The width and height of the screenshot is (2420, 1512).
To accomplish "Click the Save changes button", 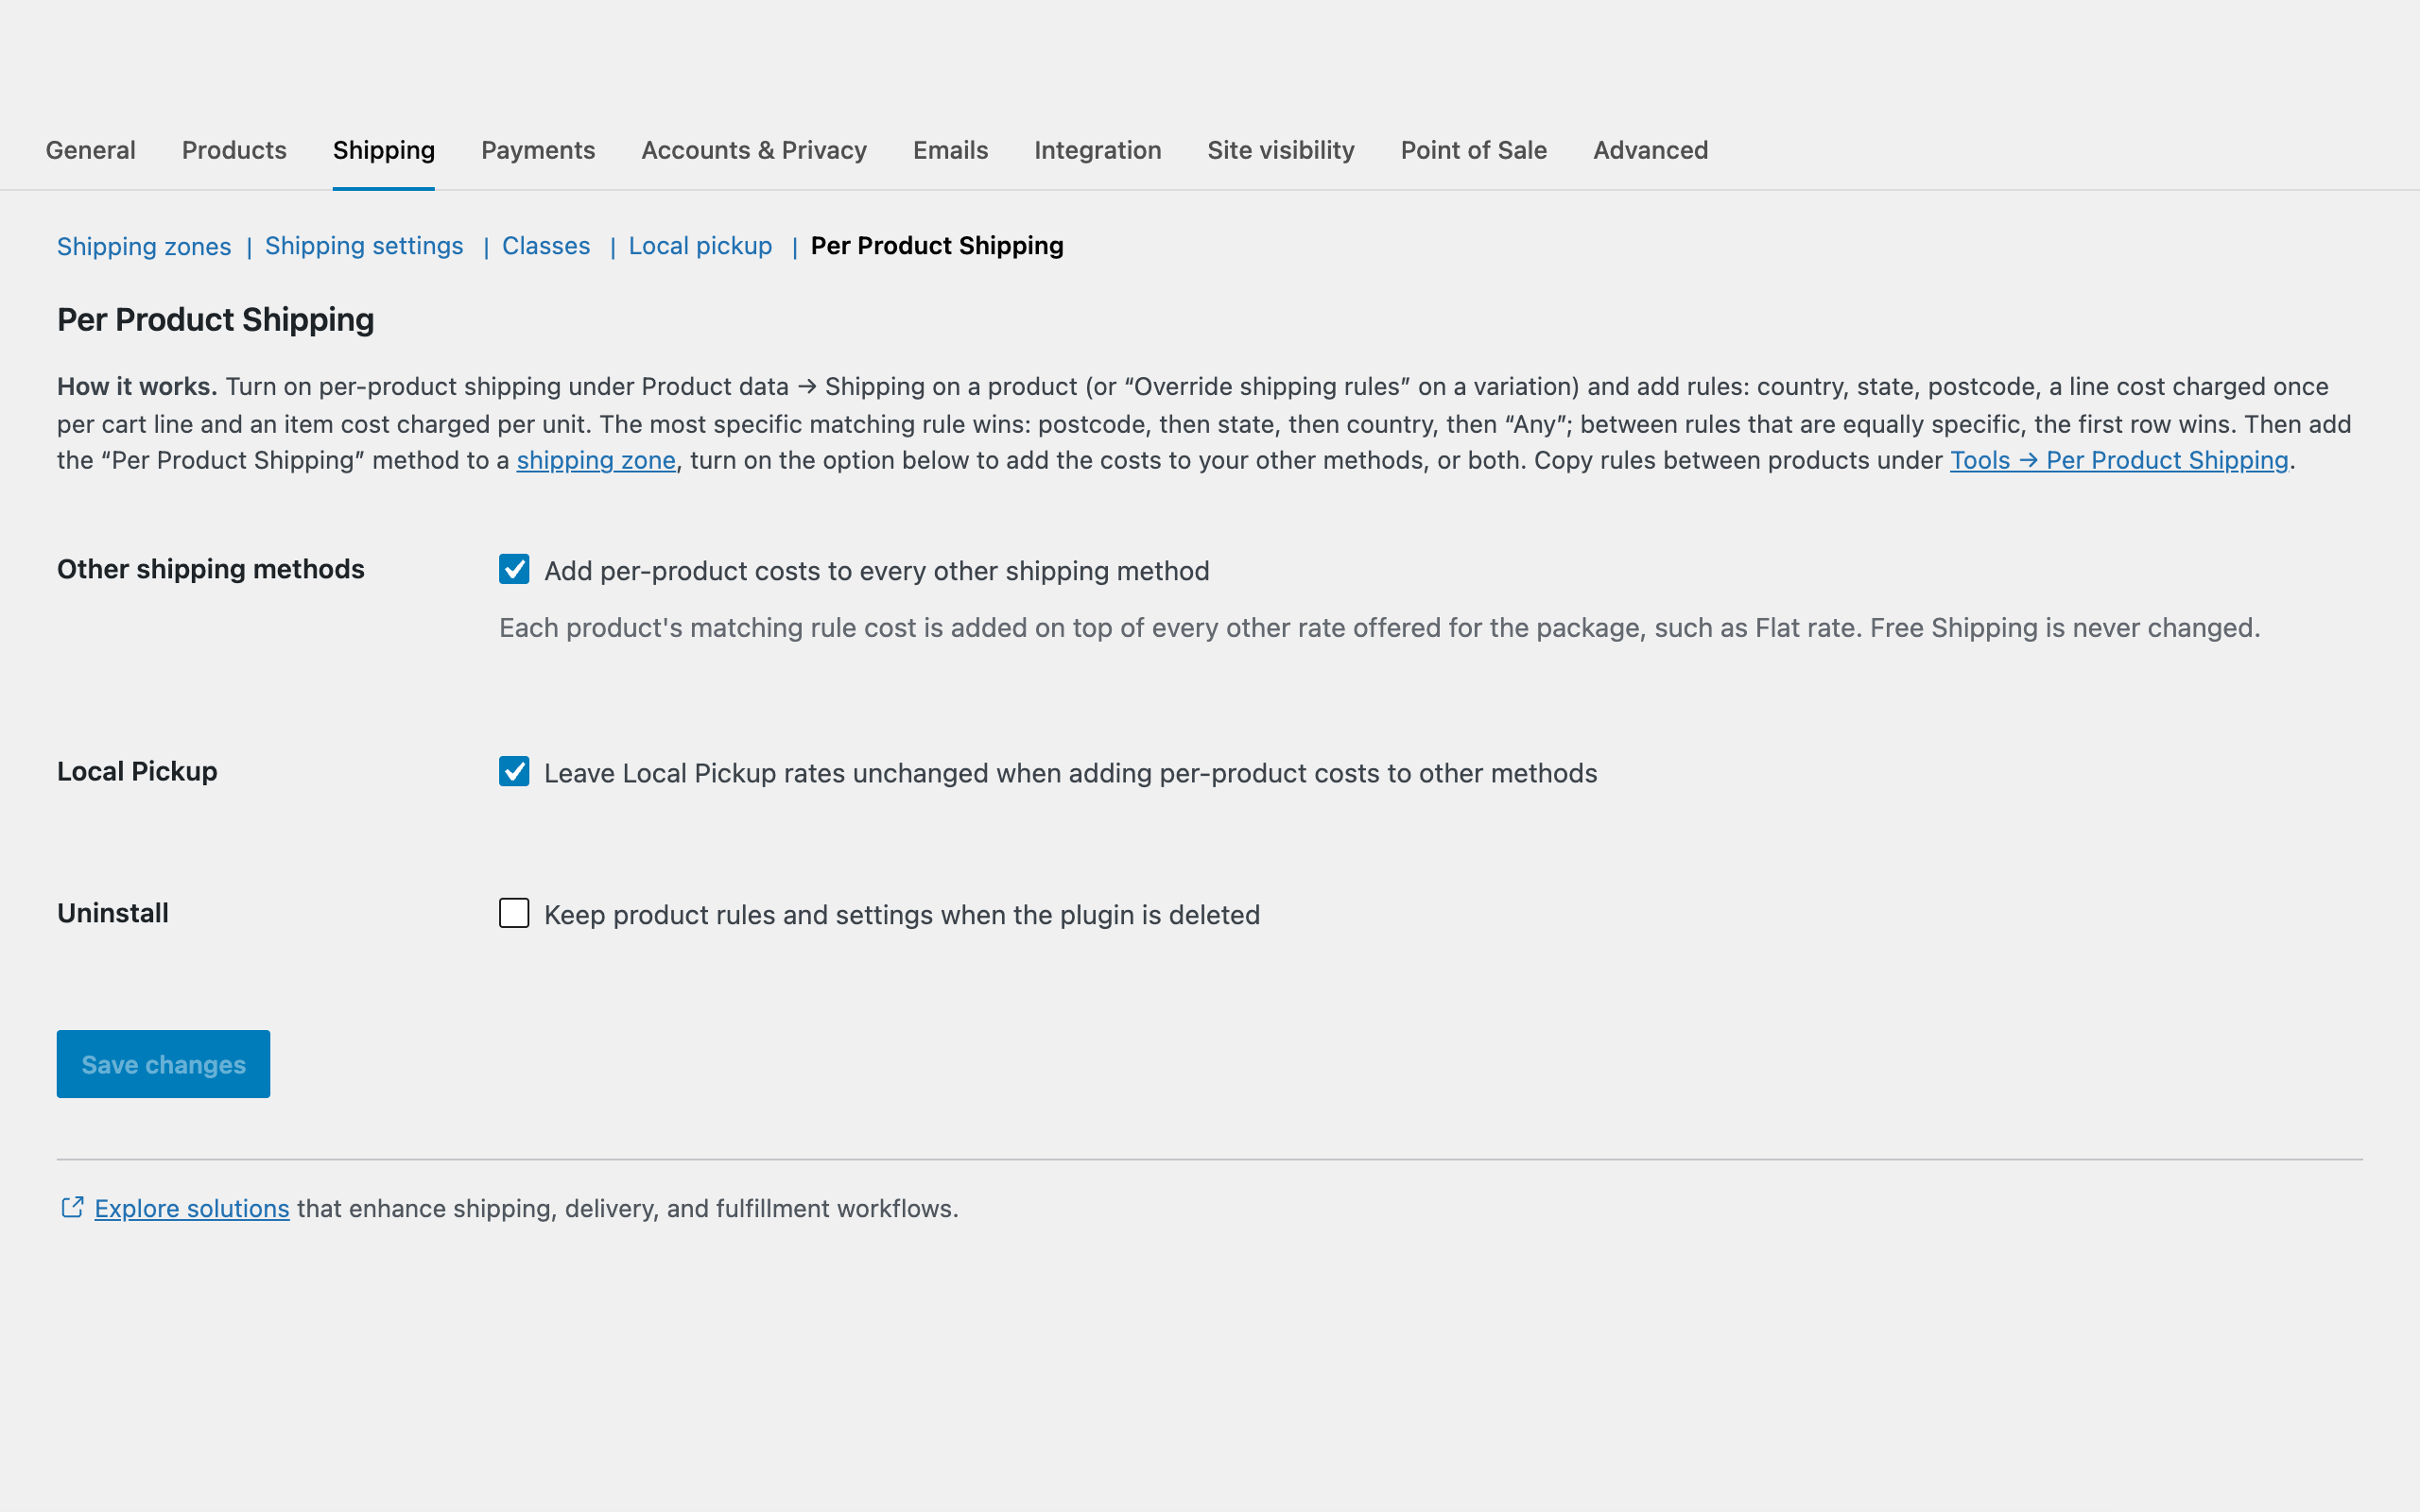I will click(x=163, y=1064).
